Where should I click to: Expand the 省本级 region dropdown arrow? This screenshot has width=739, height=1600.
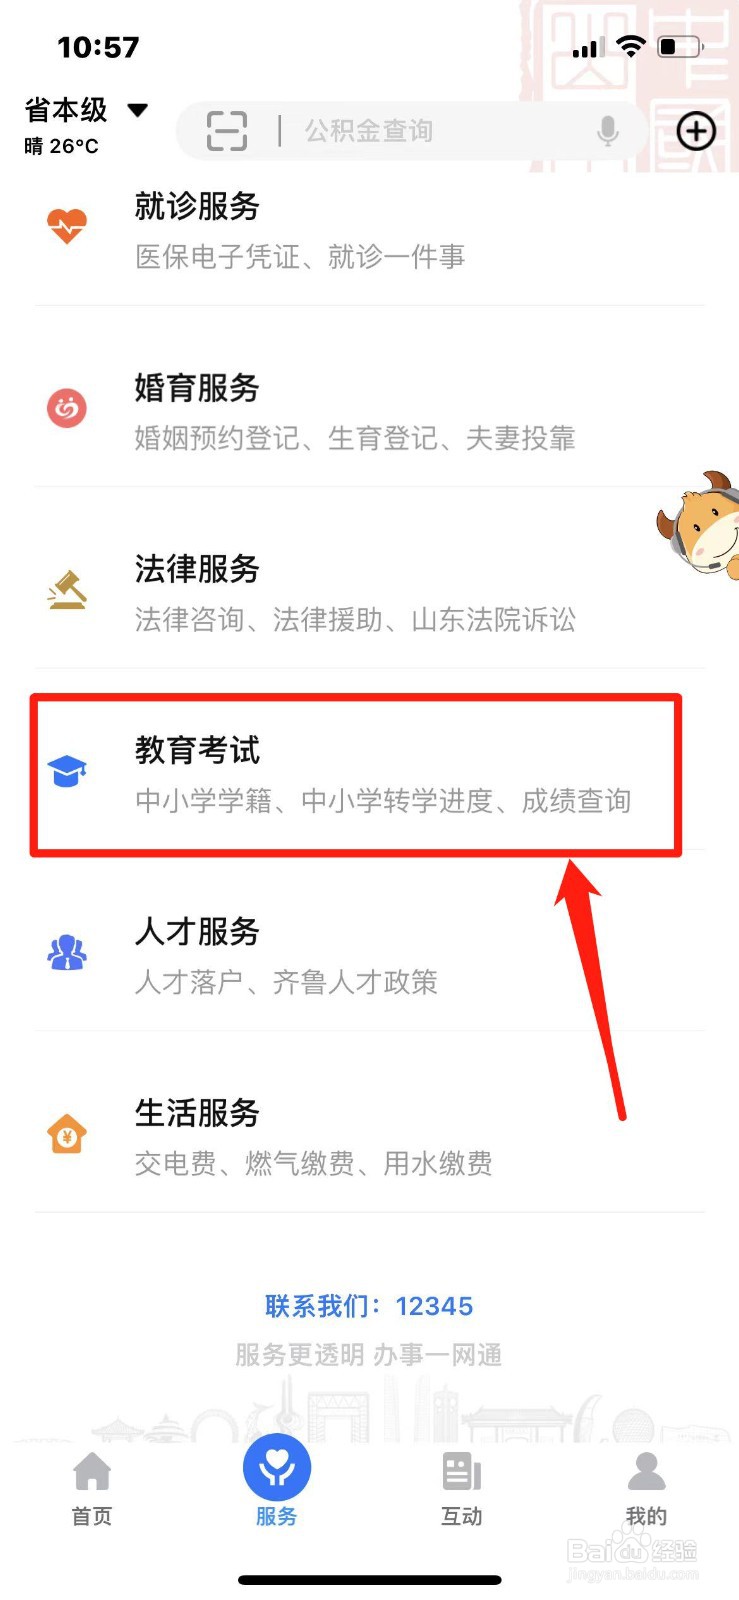tap(138, 110)
